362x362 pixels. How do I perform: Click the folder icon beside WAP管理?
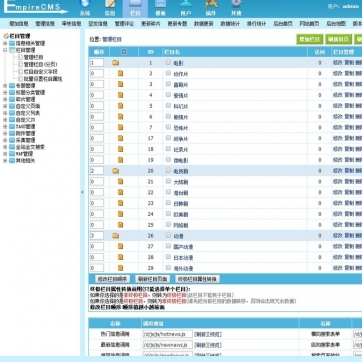(12, 154)
